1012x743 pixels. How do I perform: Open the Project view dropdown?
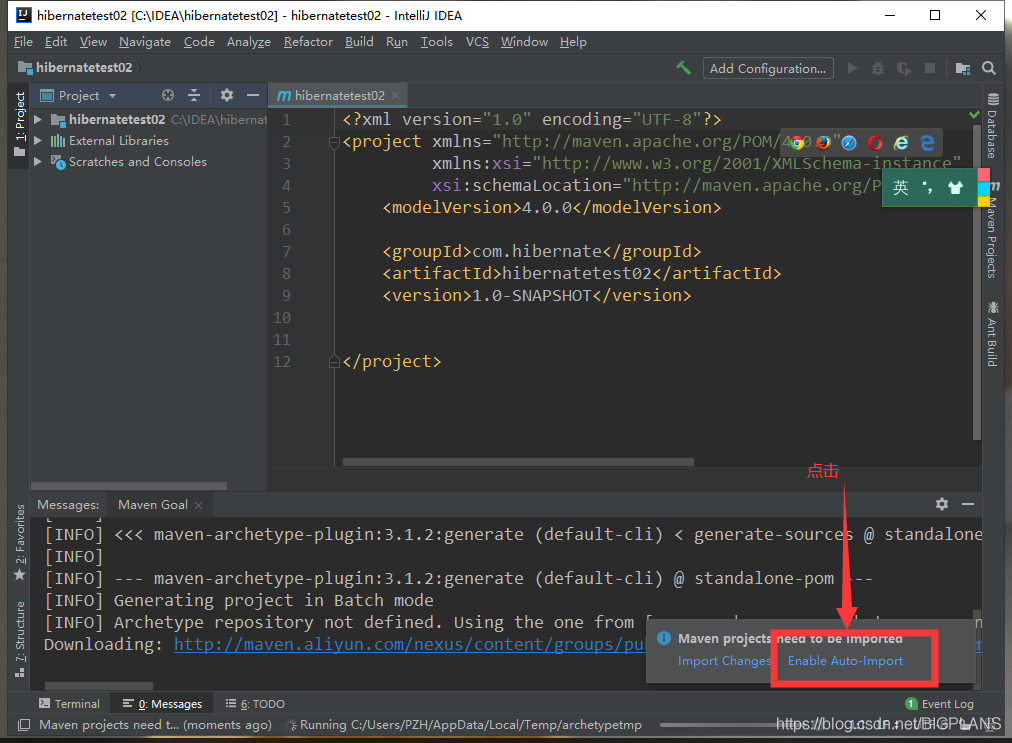tap(112, 96)
